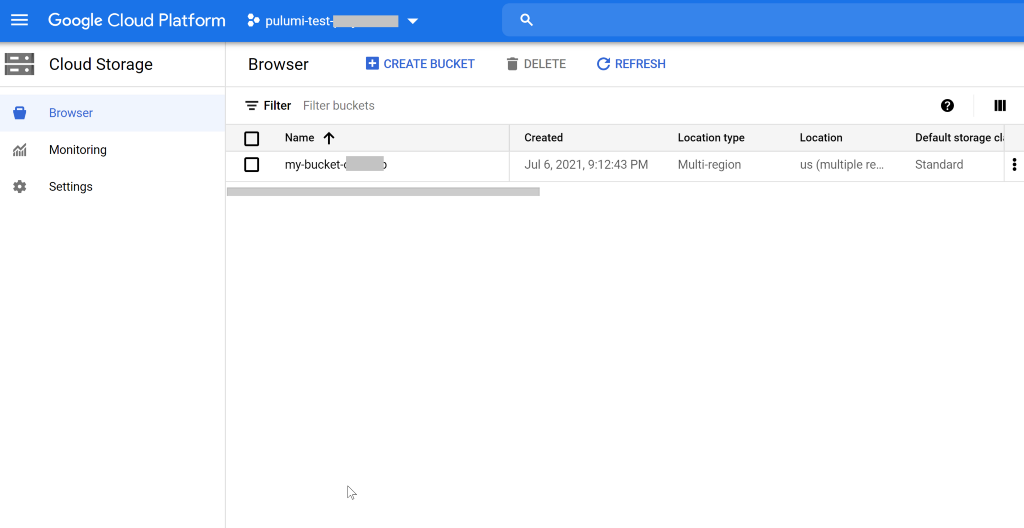Click the Jul 6, 2021 created date cell
Screen dimensions: 1024x528
point(586,165)
